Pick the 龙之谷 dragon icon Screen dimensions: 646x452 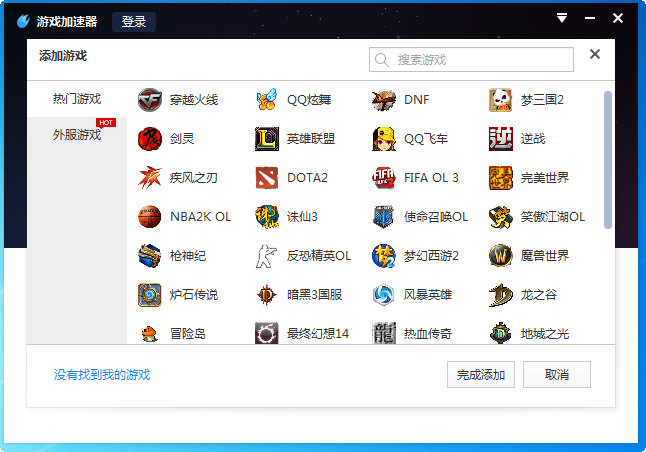coord(501,295)
